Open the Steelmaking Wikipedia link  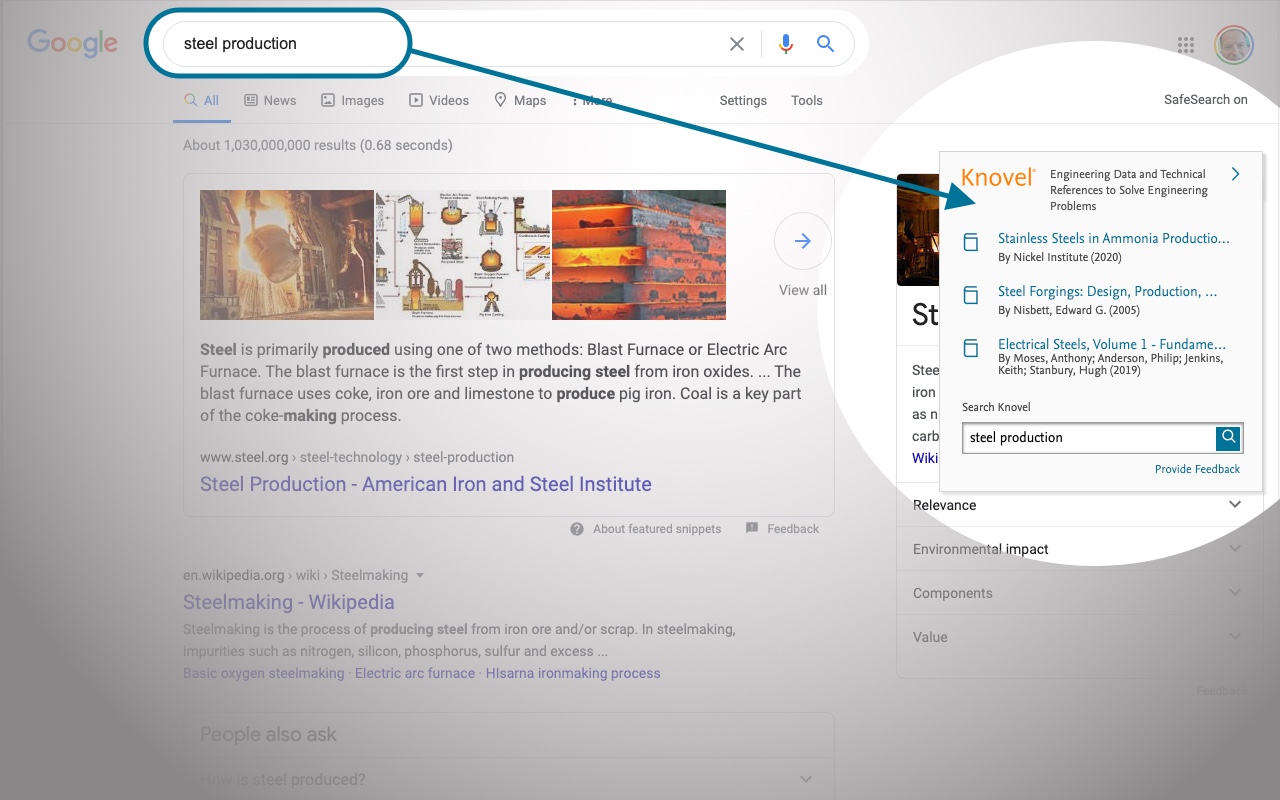pyautogui.click(x=289, y=602)
